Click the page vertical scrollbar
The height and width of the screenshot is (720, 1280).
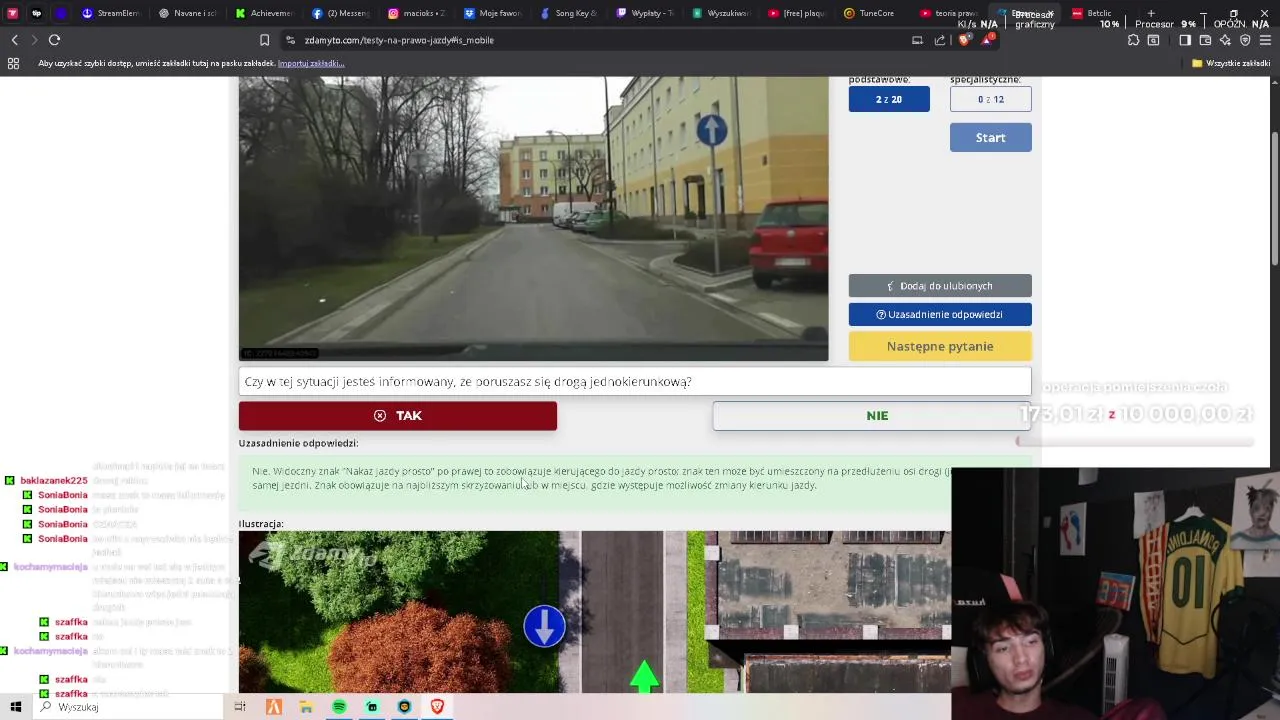pyautogui.click(x=1274, y=200)
